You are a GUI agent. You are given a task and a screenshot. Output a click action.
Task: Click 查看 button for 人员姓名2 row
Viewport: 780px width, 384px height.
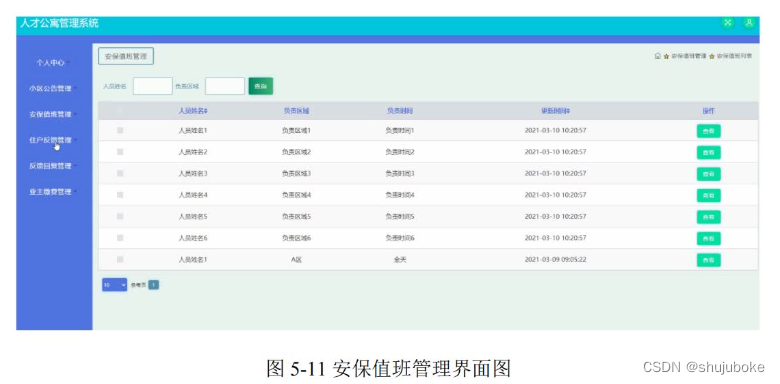coord(708,152)
